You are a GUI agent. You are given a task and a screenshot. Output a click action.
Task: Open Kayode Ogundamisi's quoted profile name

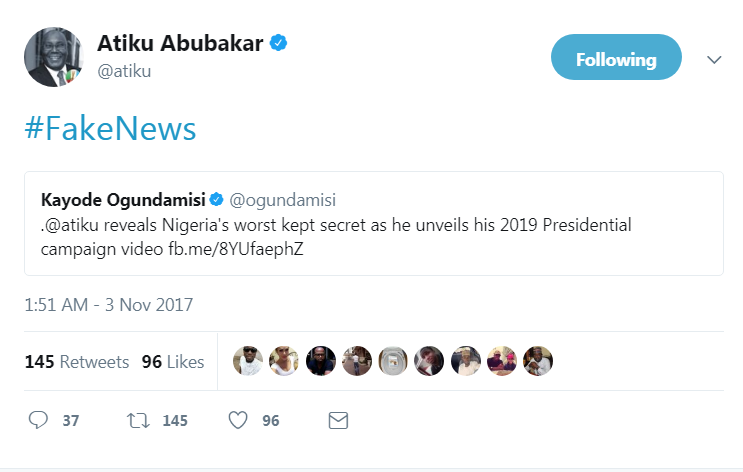click(116, 195)
